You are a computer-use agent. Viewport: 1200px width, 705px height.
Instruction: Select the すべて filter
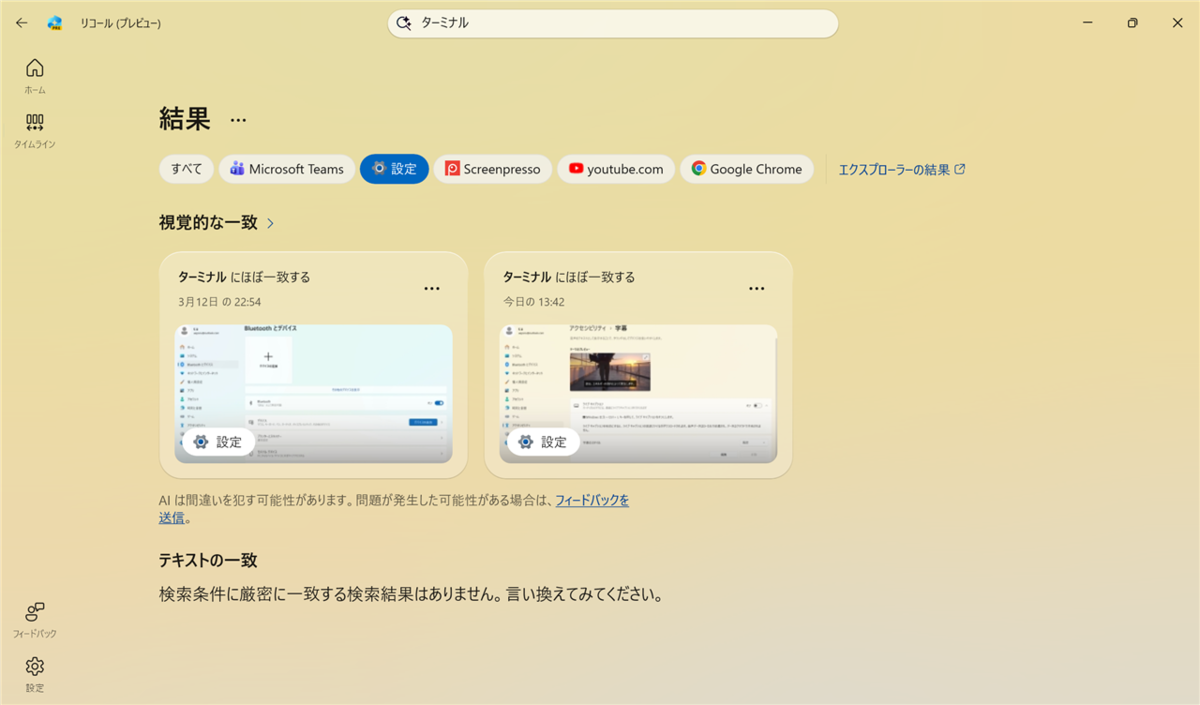(x=187, y=169)
